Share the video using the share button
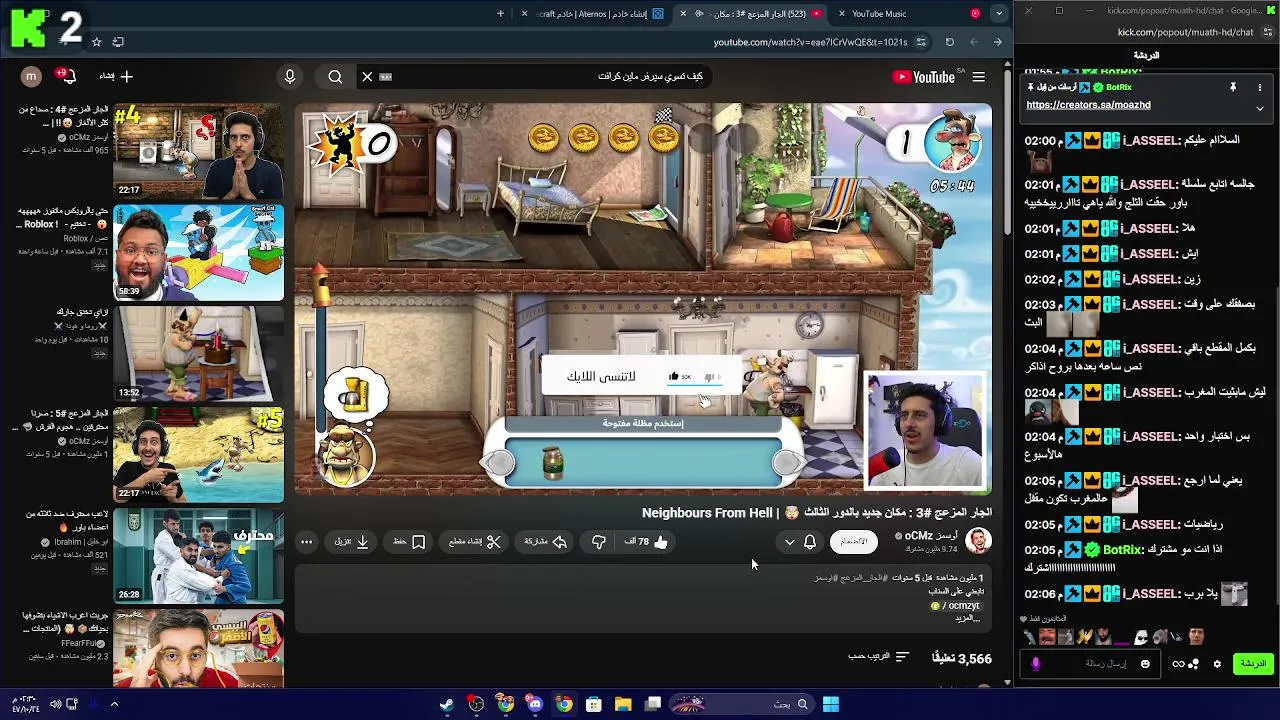Screen dimensions: 1280x720 (x=546, y=542)
